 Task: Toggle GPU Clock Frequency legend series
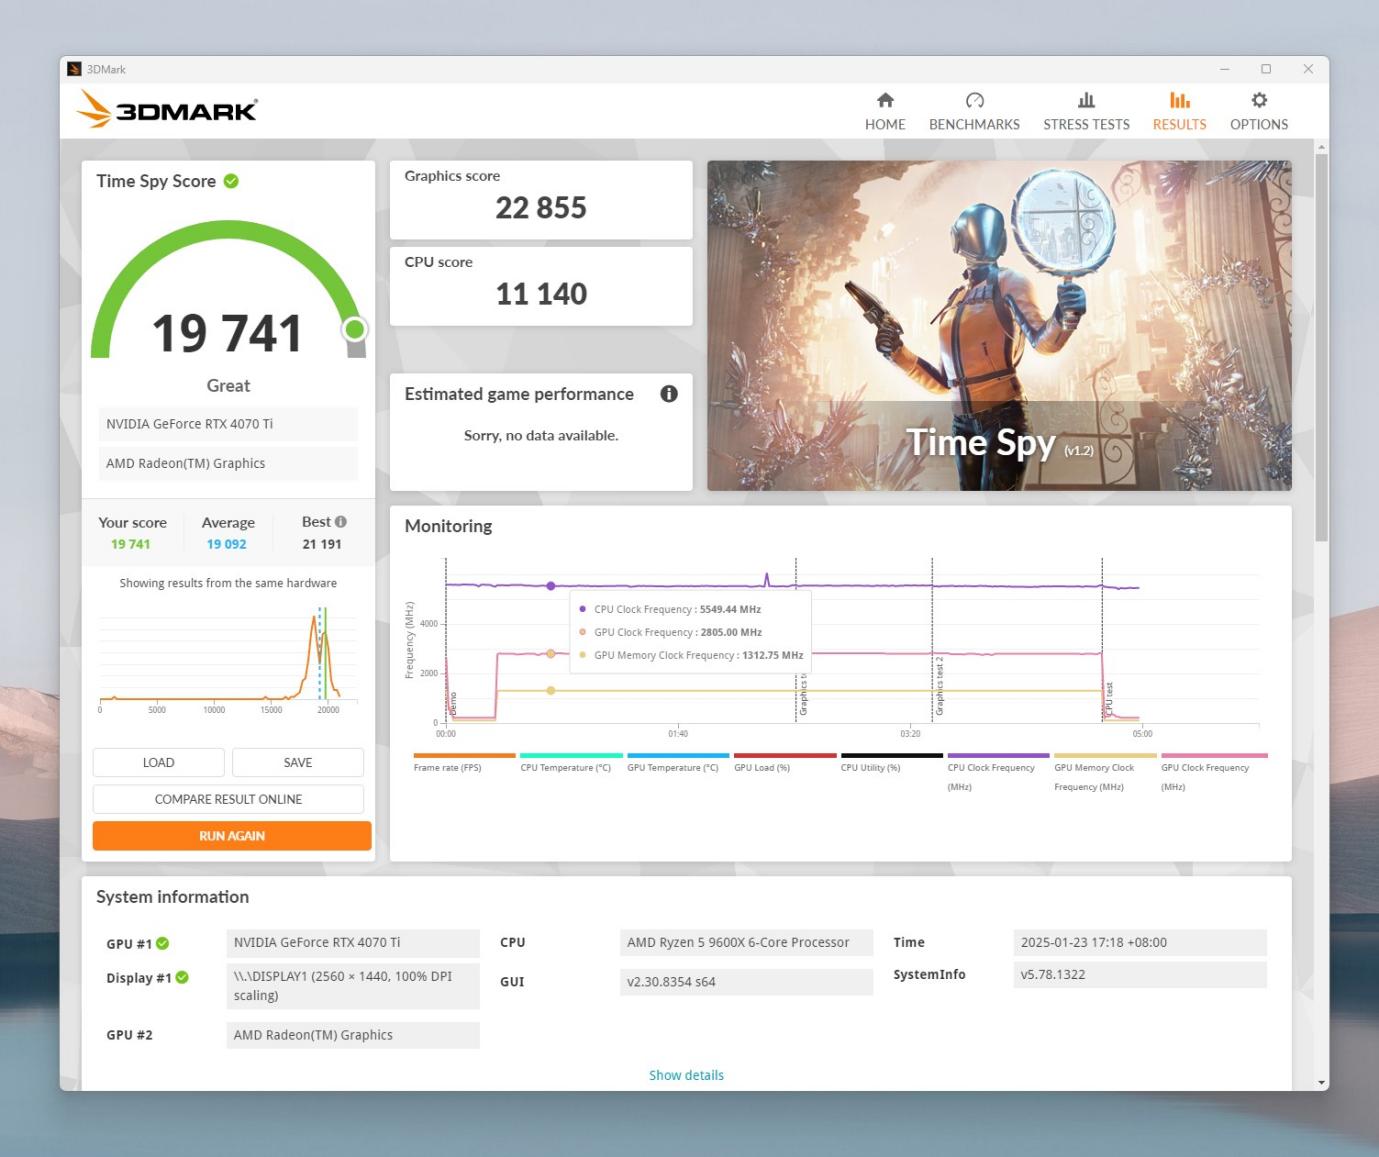[x=1214, y=772]
